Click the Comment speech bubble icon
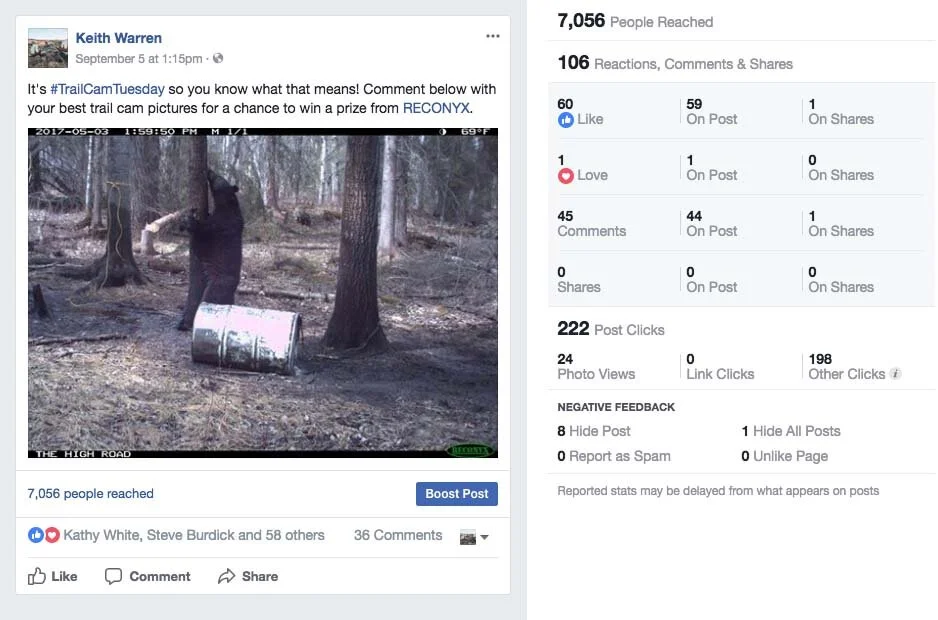Screen dimensions: 938x620 pos(113,576)
